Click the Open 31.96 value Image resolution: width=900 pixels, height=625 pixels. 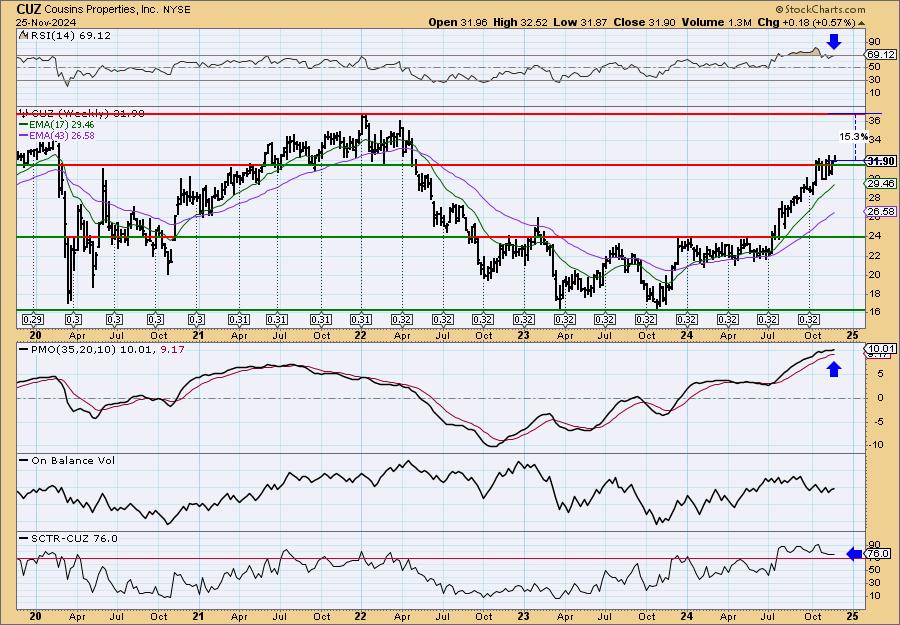[x=459, y=22]
